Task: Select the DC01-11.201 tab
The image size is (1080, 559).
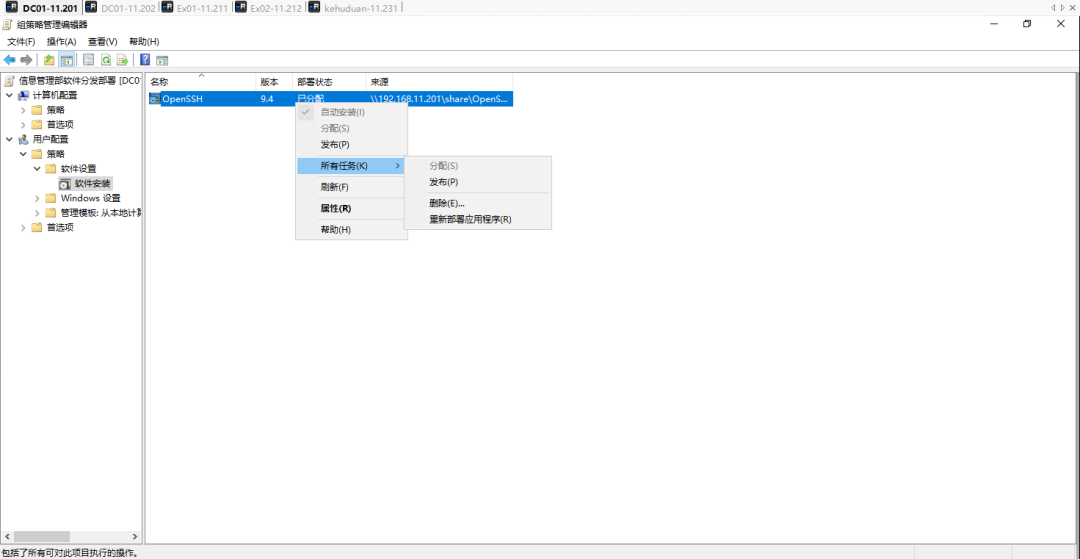Action: (x=41, y=8)
